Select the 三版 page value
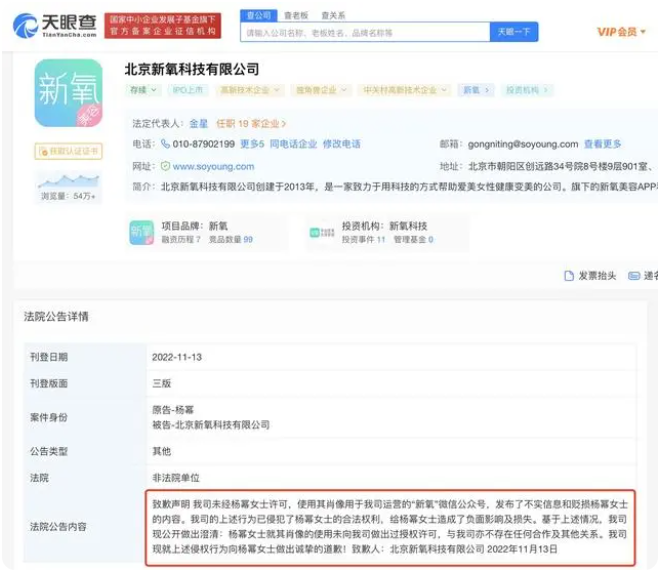Screen dimensions: 665x577 162,383
